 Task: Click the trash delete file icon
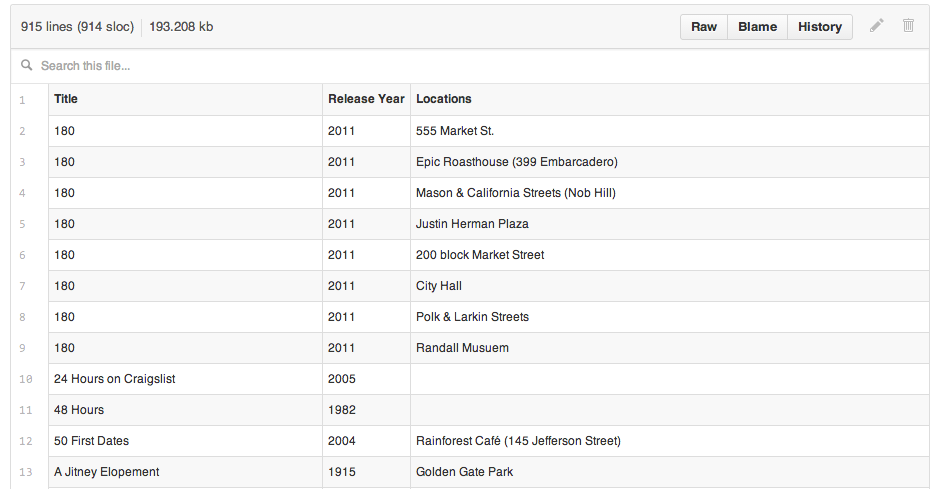coord(908,26)
